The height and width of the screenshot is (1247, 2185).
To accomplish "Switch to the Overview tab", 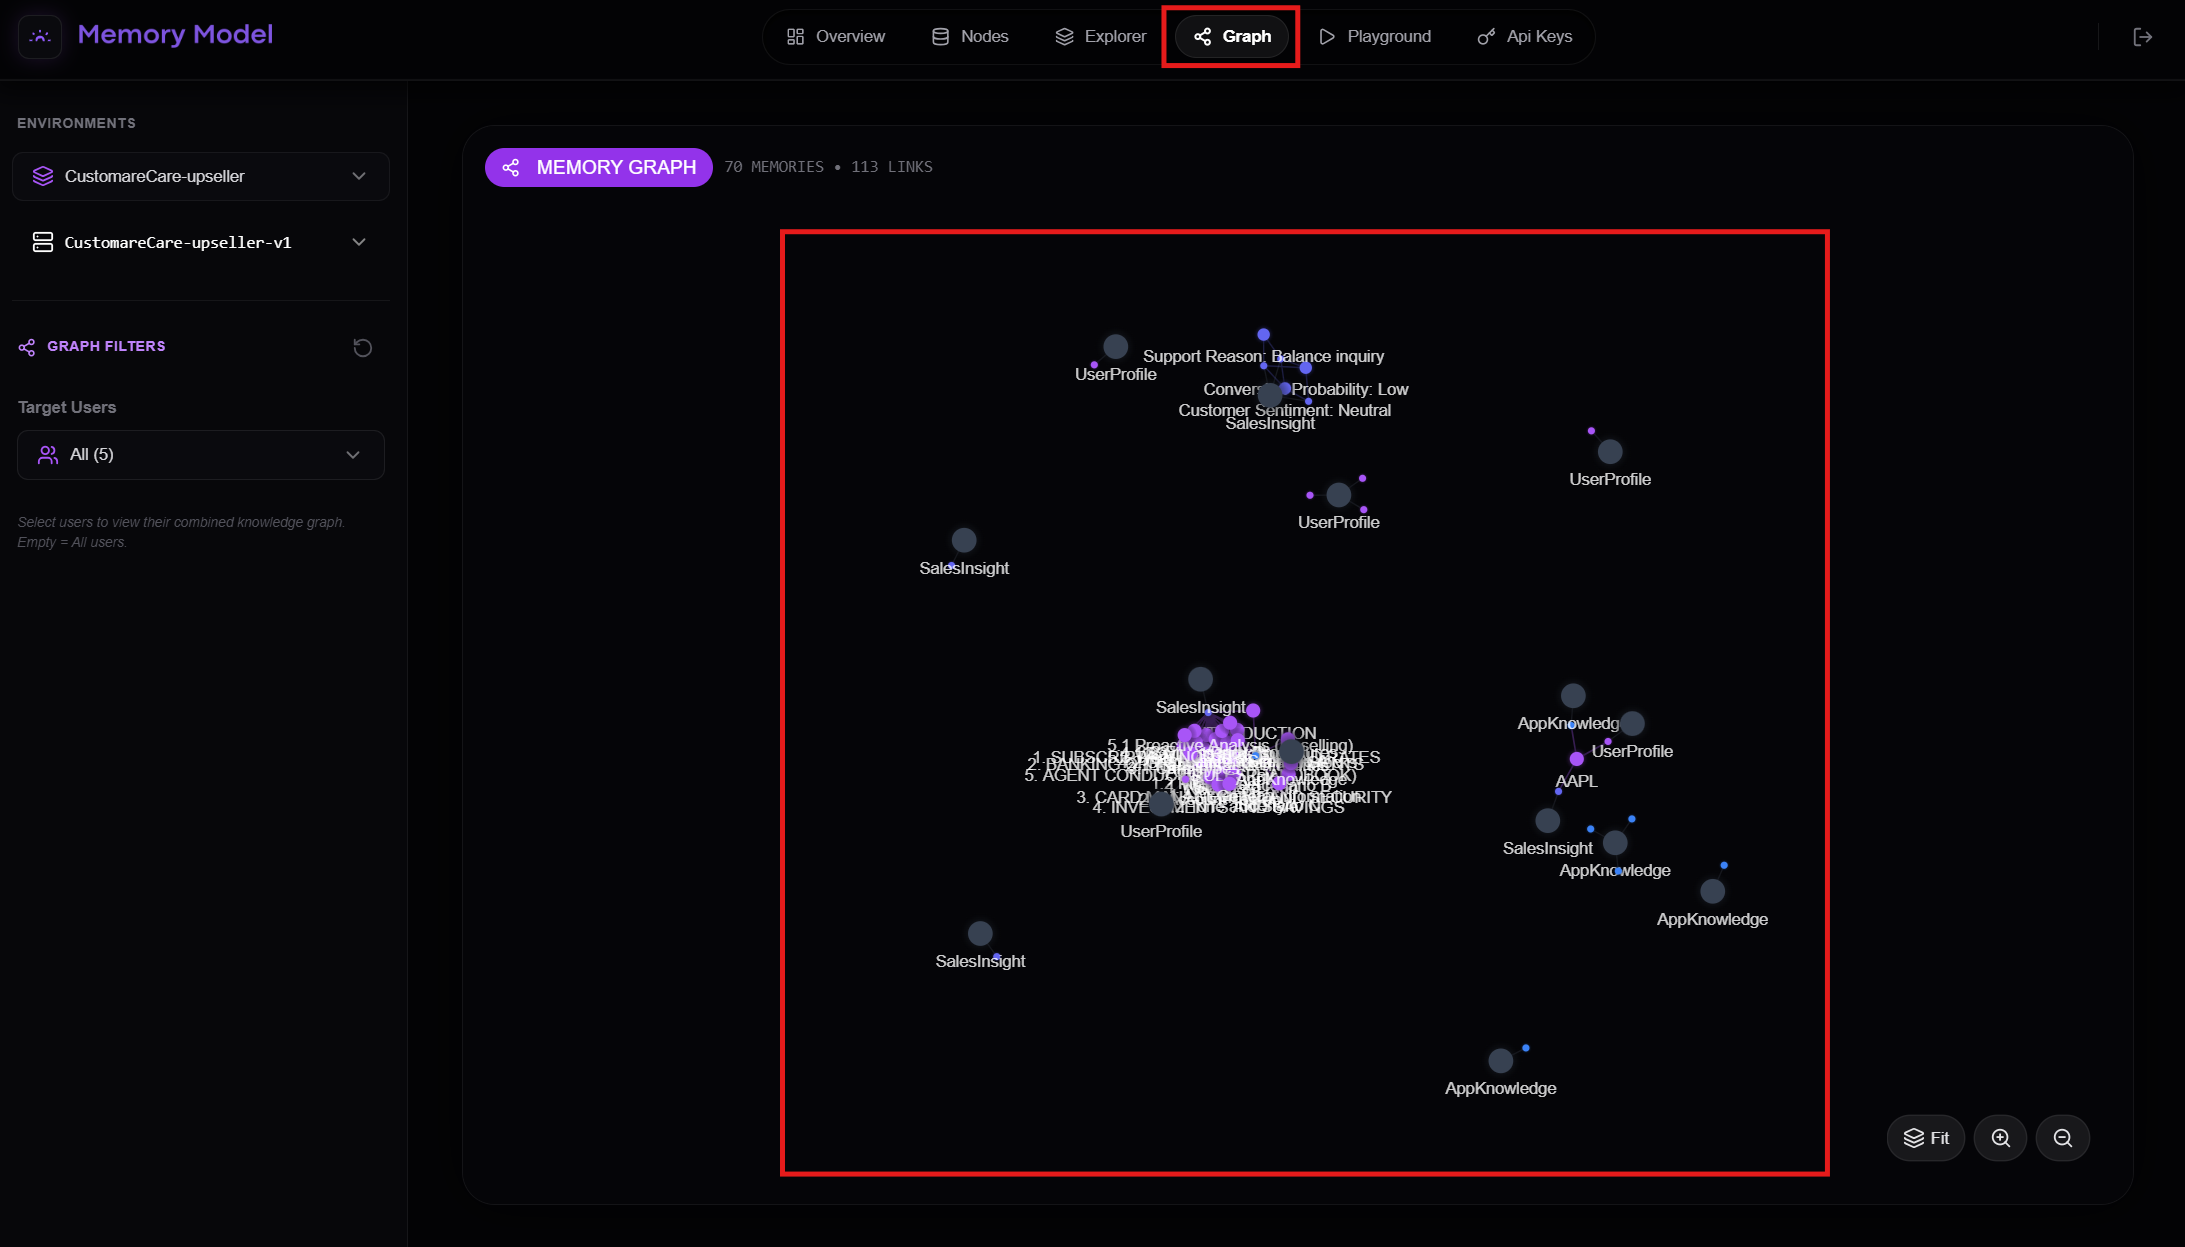I will point(836,37).
